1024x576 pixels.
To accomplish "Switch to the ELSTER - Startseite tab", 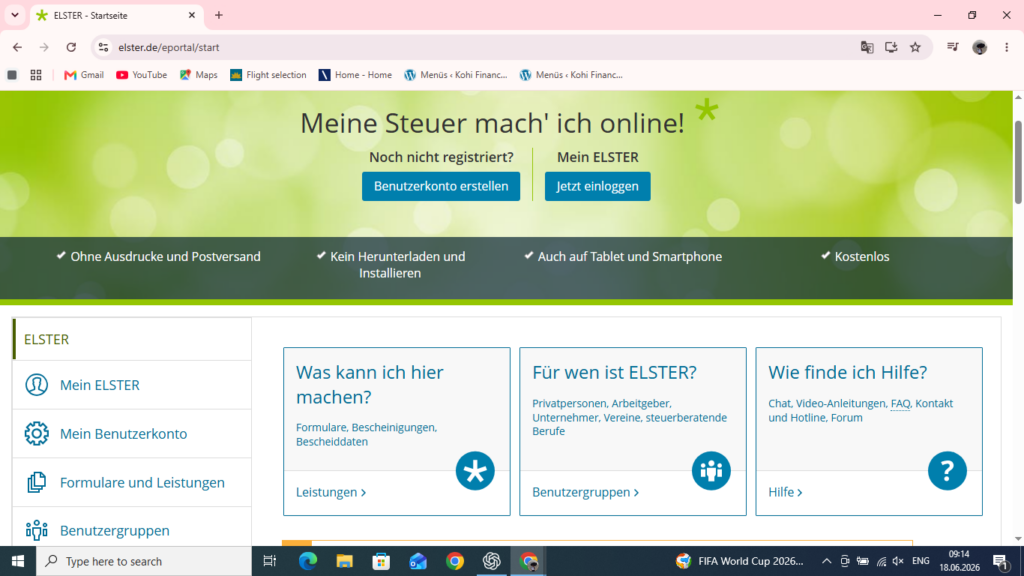I will pyautogui.click(x=116, y=15).
